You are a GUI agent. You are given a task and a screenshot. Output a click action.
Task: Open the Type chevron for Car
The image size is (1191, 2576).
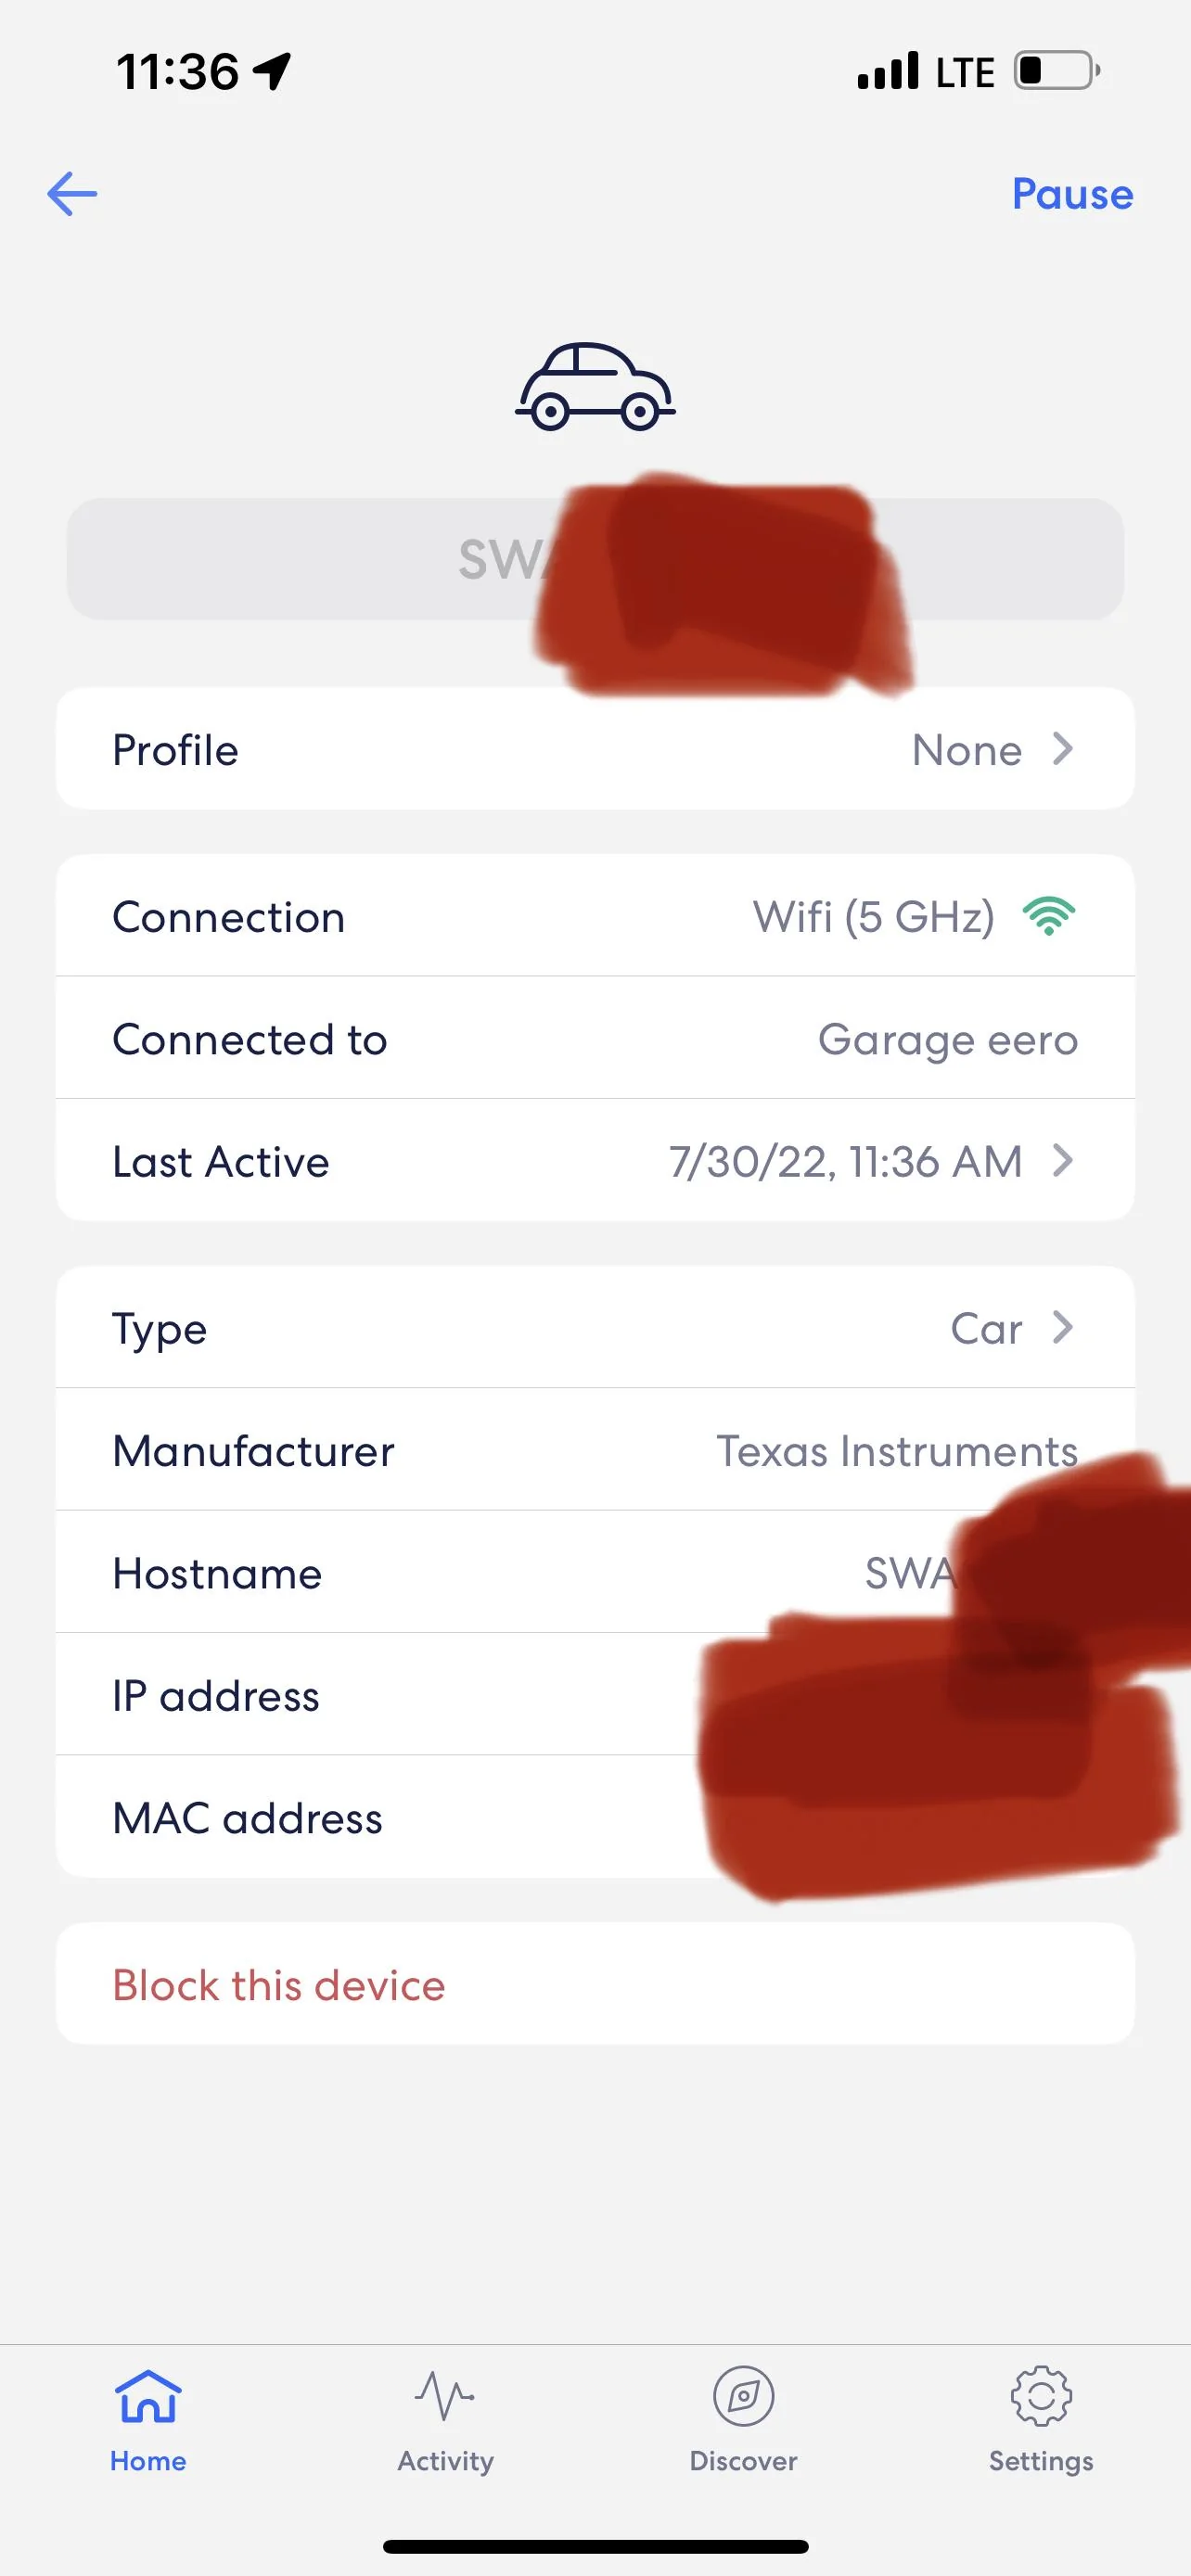(x=1063, y=1327)
